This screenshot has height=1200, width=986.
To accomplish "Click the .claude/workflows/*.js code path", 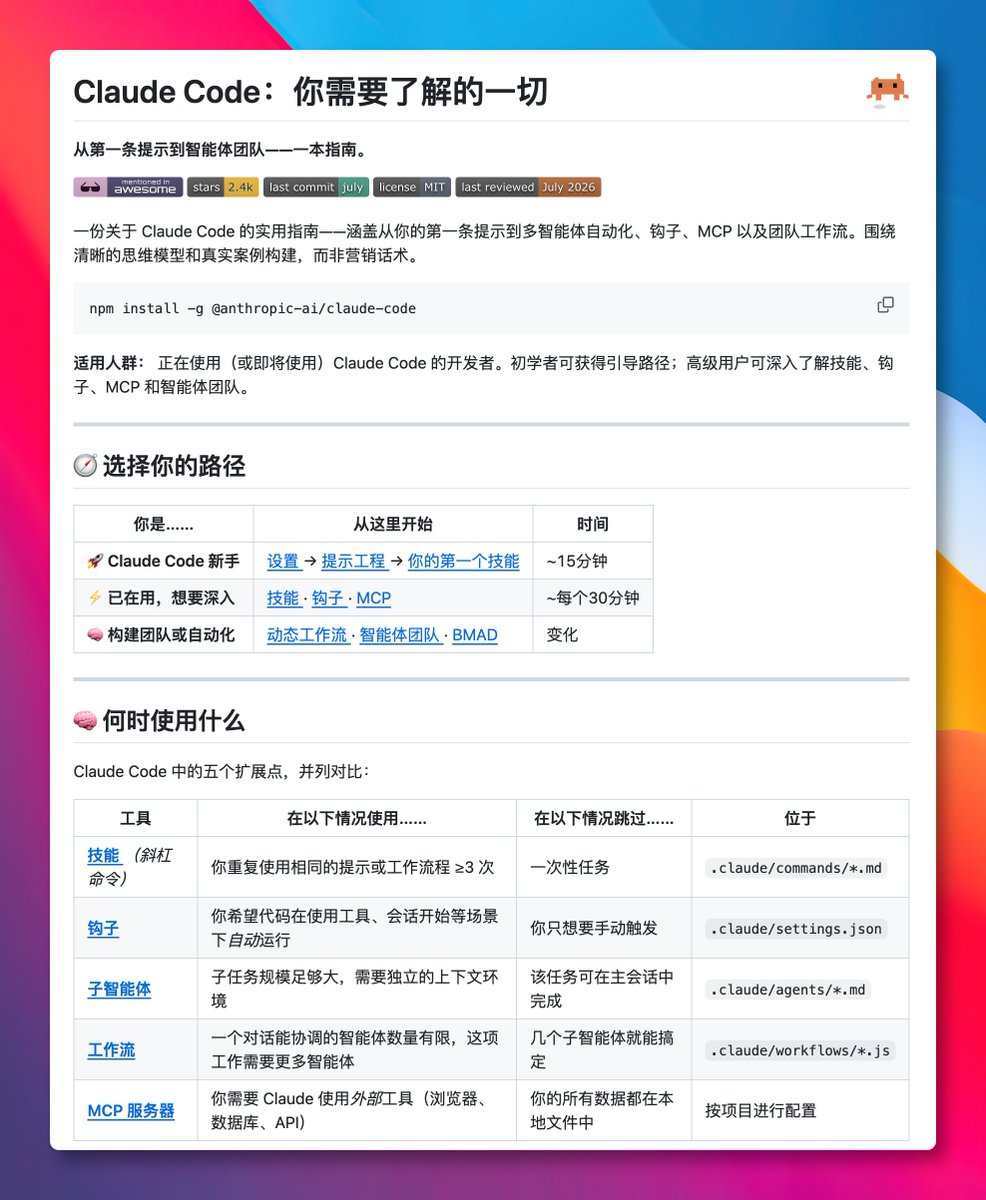I will click(x=800, y=1050).
